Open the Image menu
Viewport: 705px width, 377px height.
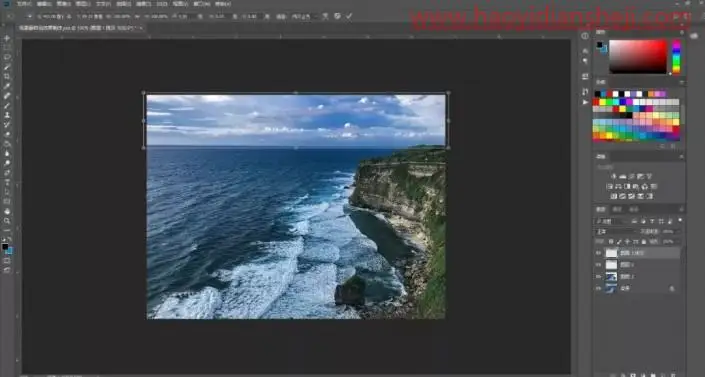click(63, 4)
